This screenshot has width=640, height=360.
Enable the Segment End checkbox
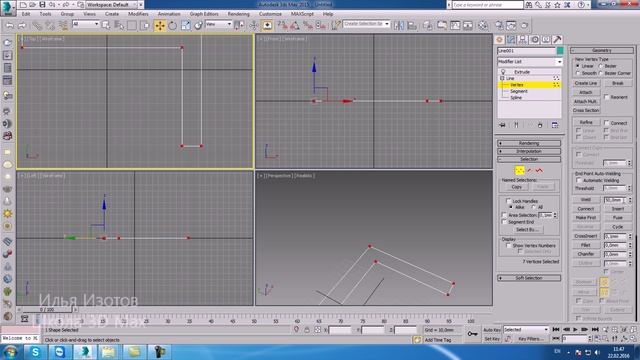click(x=504, y=222)
